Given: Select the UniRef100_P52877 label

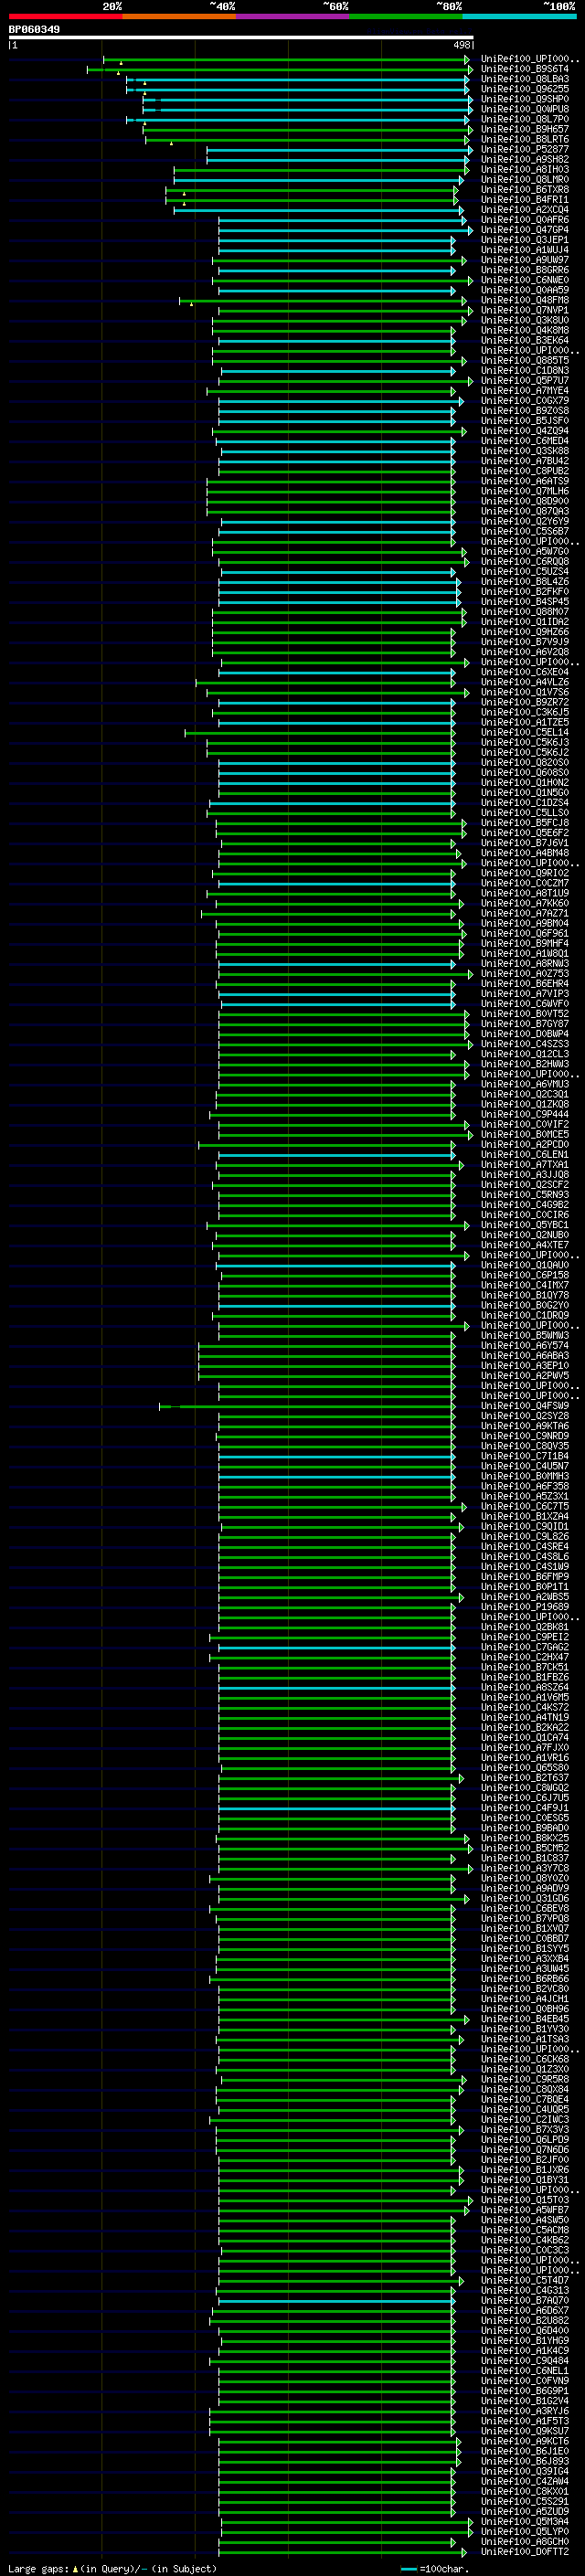Looking at the screenshot, I should pyautogui.click(x=525, y=150).
